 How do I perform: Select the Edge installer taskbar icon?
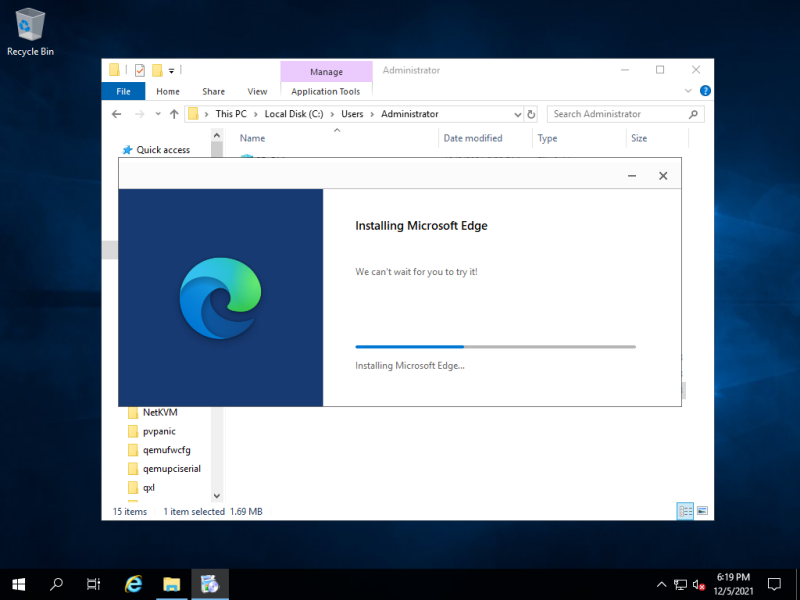click(210, 584)
